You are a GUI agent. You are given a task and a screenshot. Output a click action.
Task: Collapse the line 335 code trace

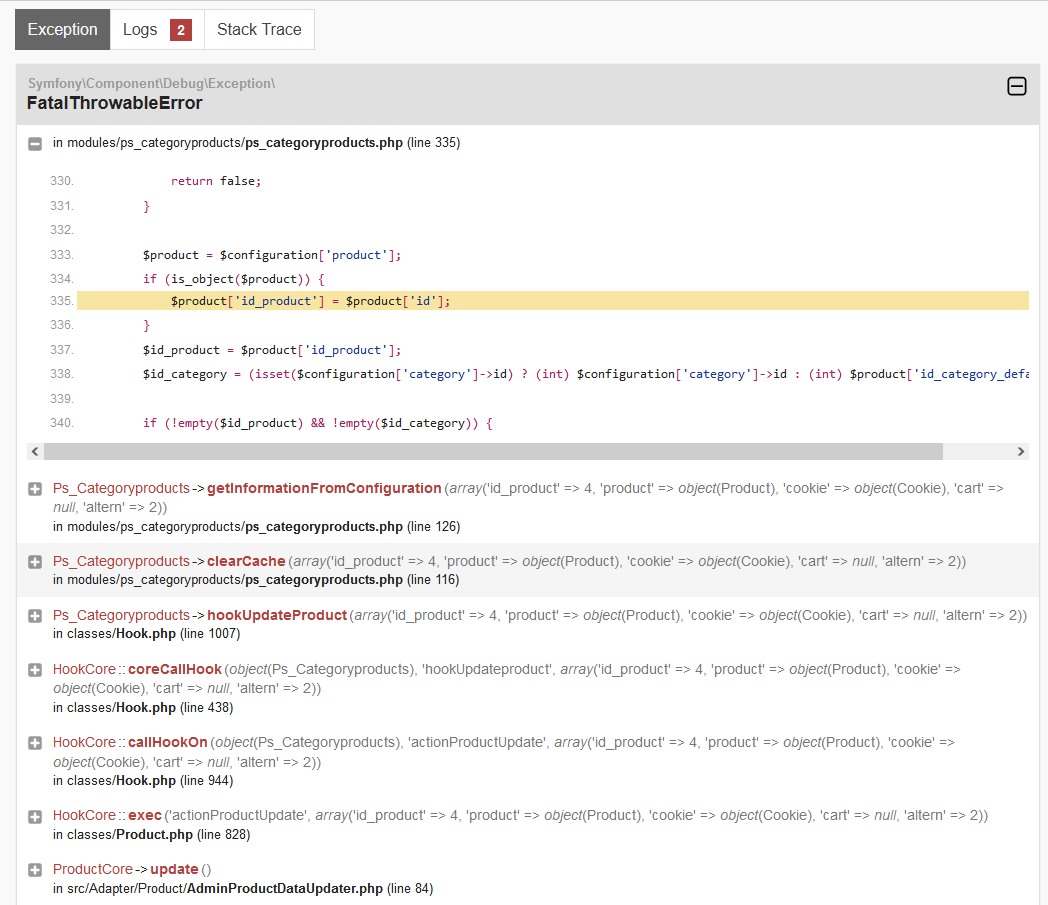click(35, 144)
